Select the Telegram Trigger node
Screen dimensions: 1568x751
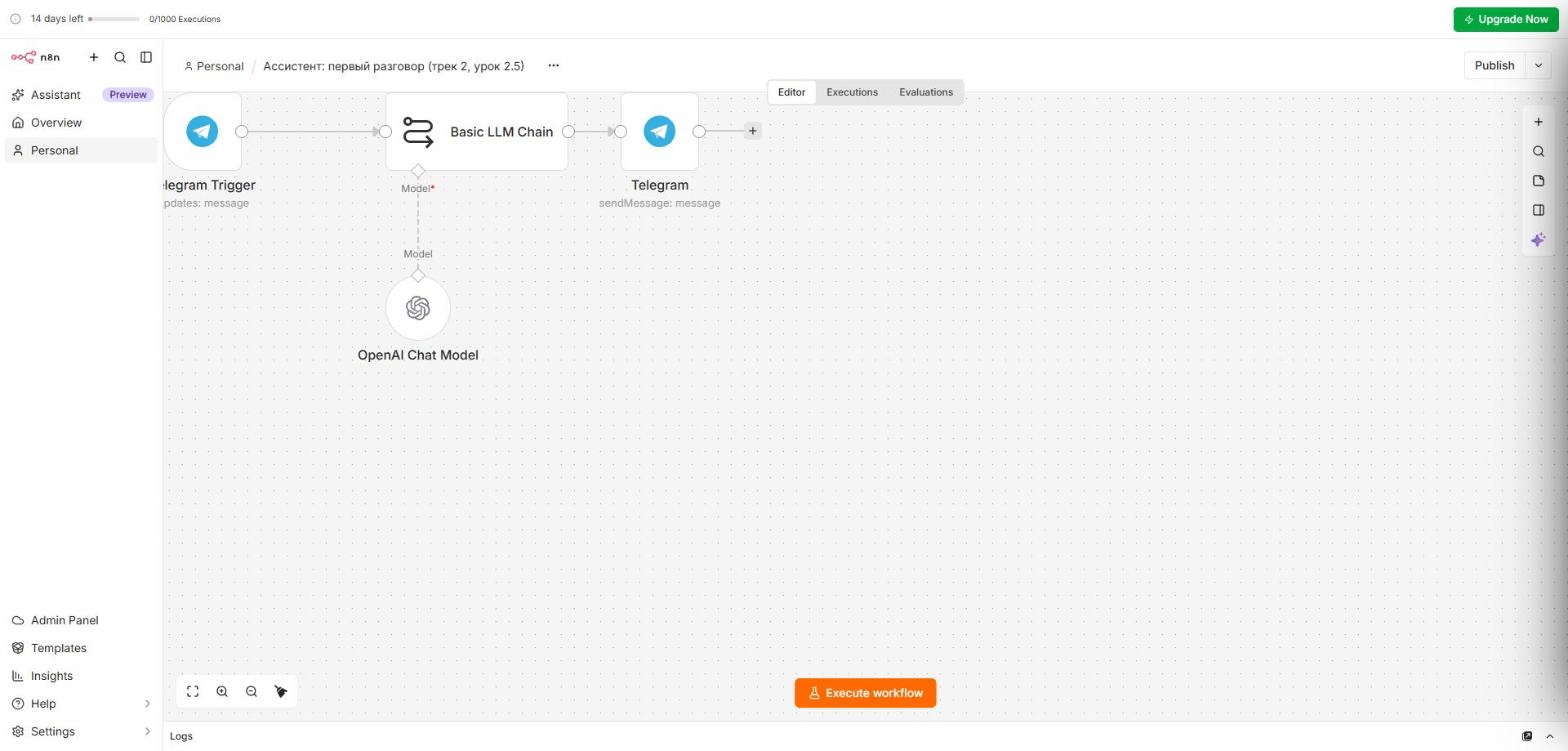click(x=202, y=131)
